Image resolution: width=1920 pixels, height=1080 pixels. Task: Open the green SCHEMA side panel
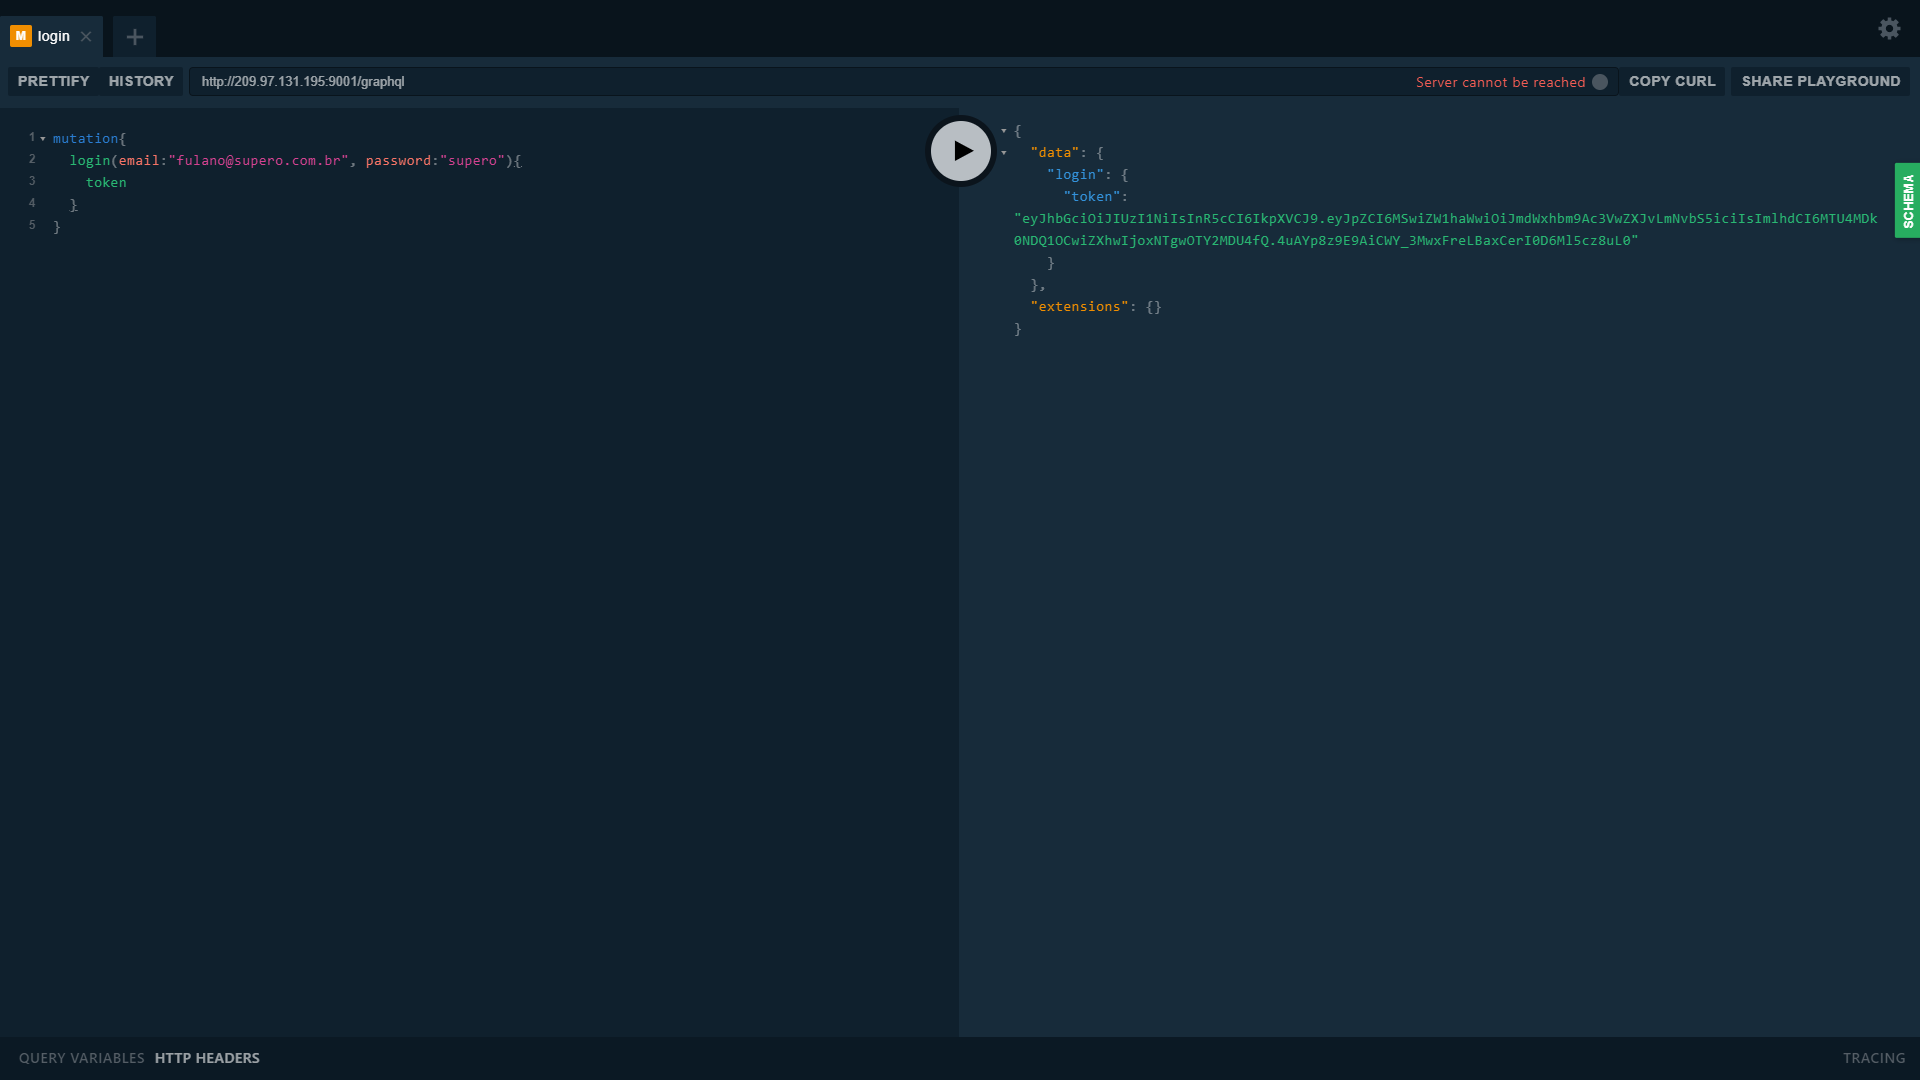1907,200
